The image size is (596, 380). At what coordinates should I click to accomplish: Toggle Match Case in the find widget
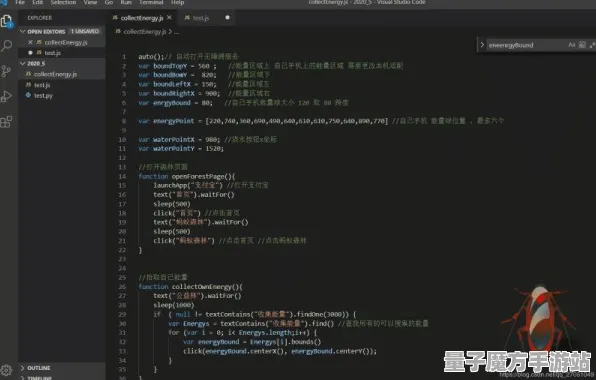[x=572, y=45]
